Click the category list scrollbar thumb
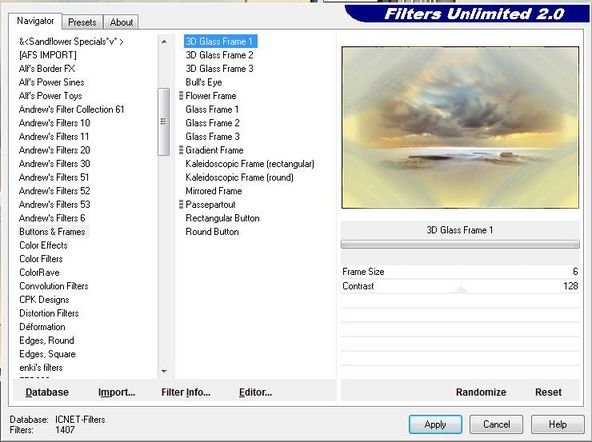Image resolution: width=592 pixels, height=442 pixels. coord(163,122)
